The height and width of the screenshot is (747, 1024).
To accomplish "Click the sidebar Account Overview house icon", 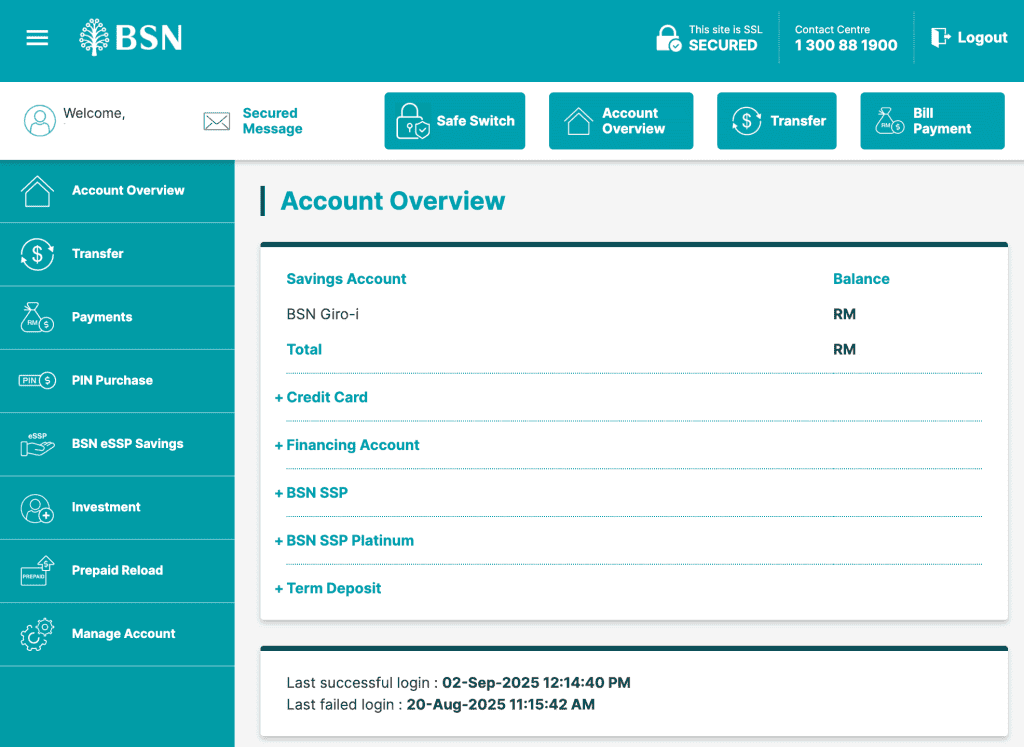I will coord(37,191).
